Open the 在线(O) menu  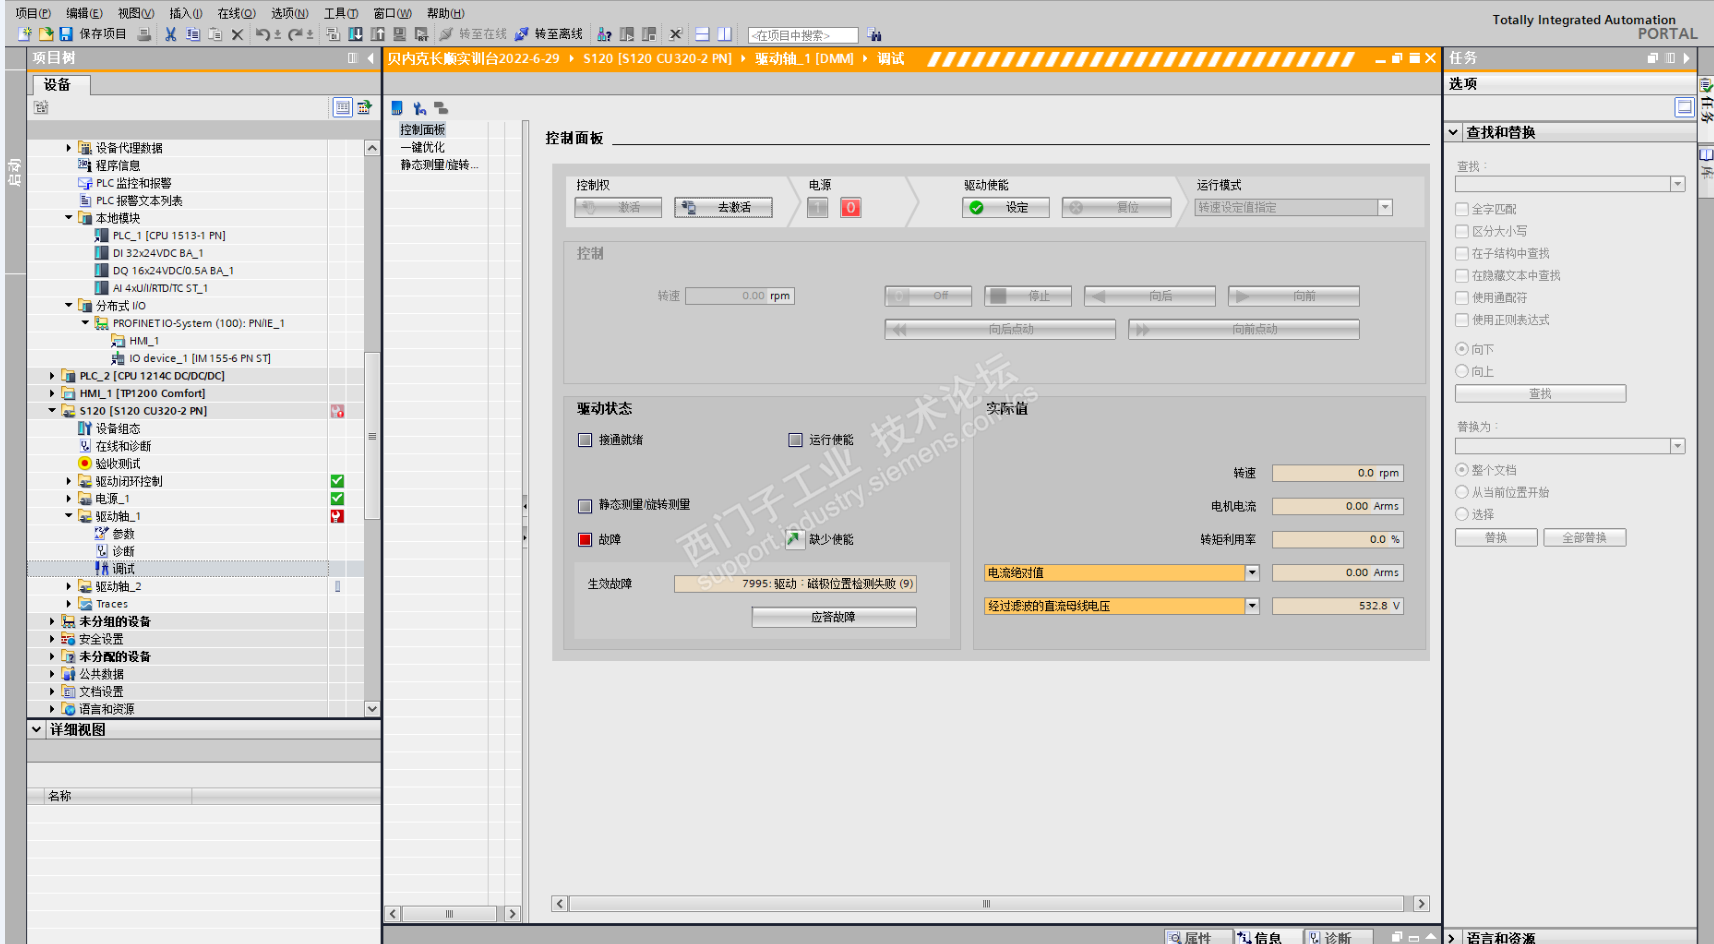coord(237,13)
